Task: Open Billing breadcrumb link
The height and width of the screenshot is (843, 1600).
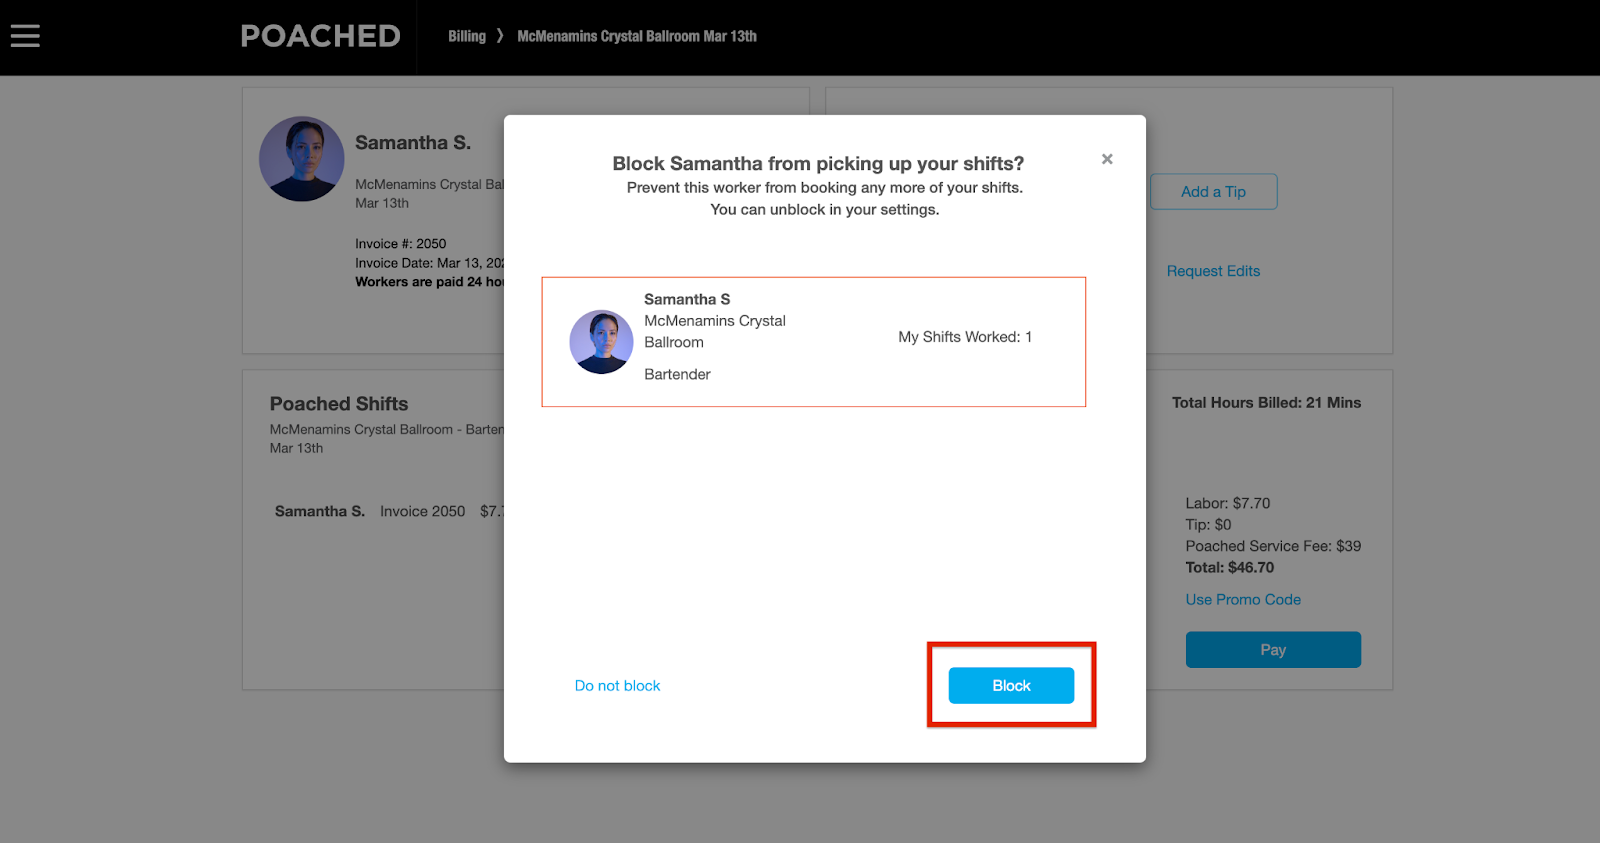Action: coord(467,36)
